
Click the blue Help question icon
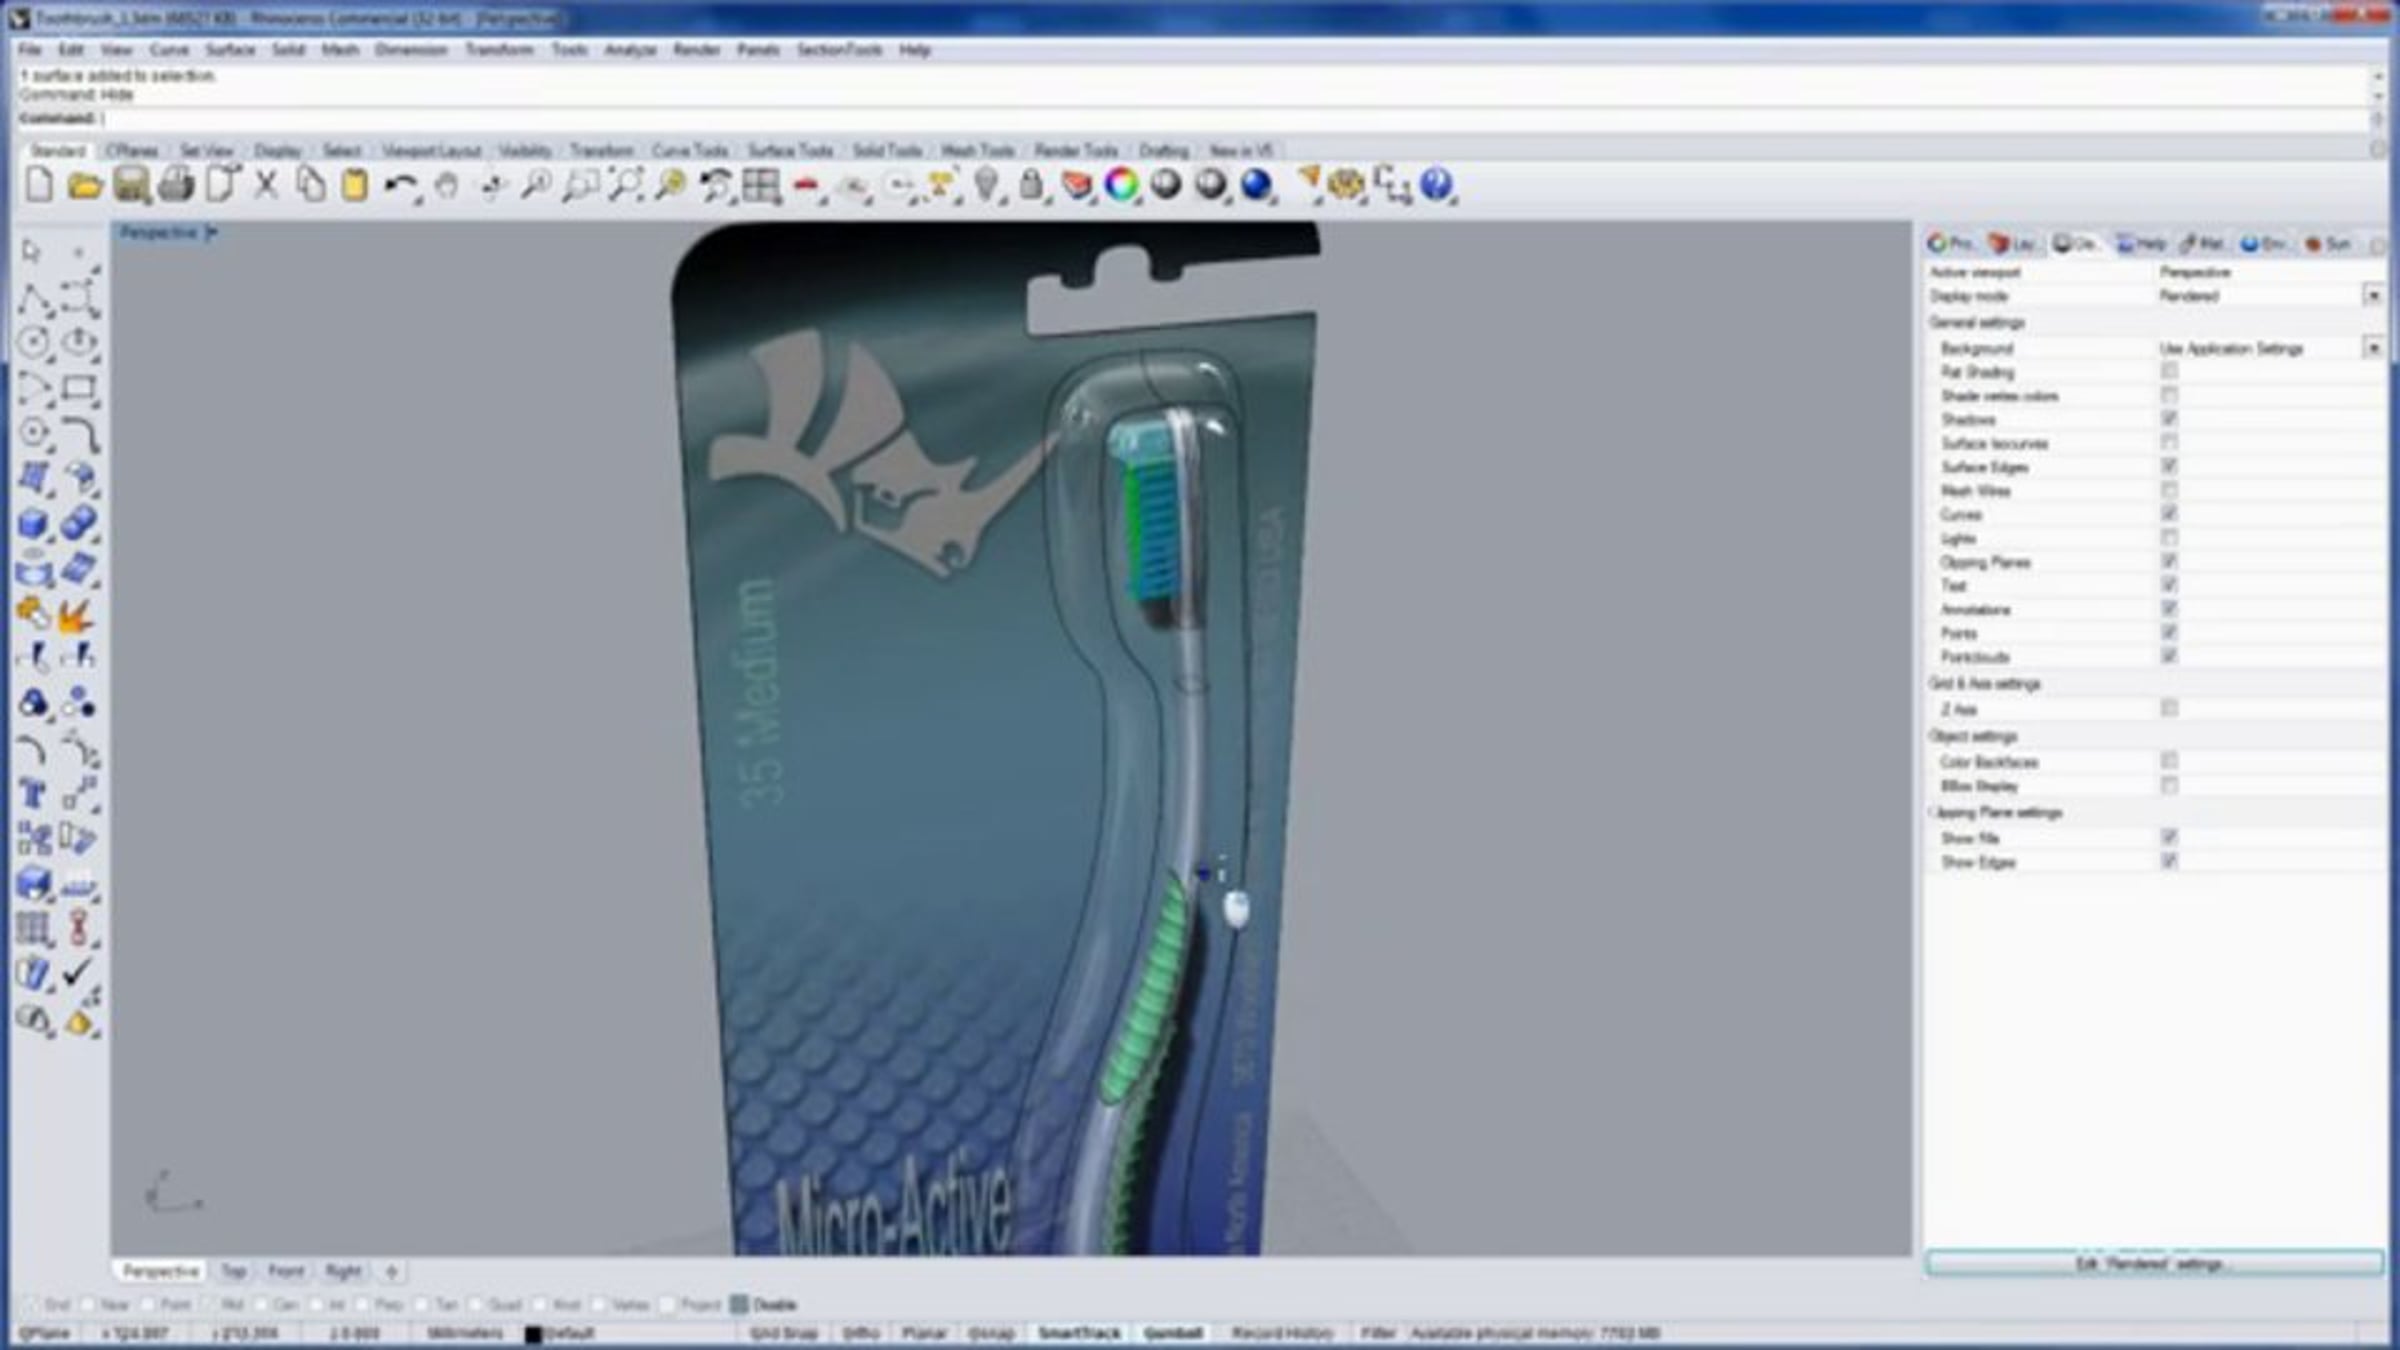pyautogui.click(x=1436, y=186)
